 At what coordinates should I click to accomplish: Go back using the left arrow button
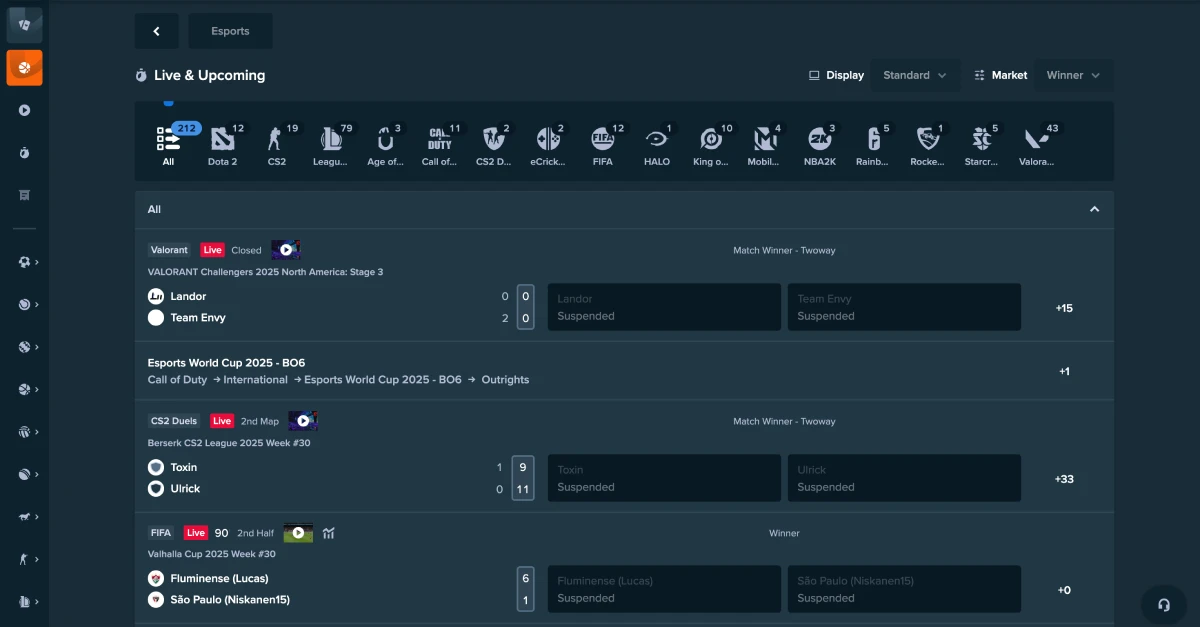tap(157, 31)
